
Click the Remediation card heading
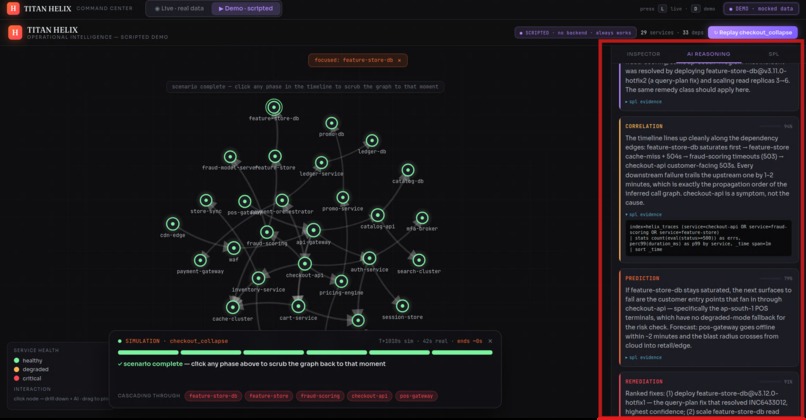click(644, 381)
